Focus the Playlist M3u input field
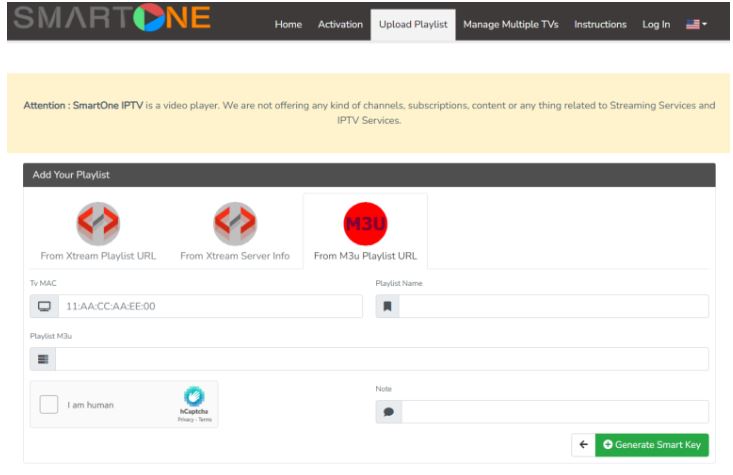 click(x=381, y=359)
